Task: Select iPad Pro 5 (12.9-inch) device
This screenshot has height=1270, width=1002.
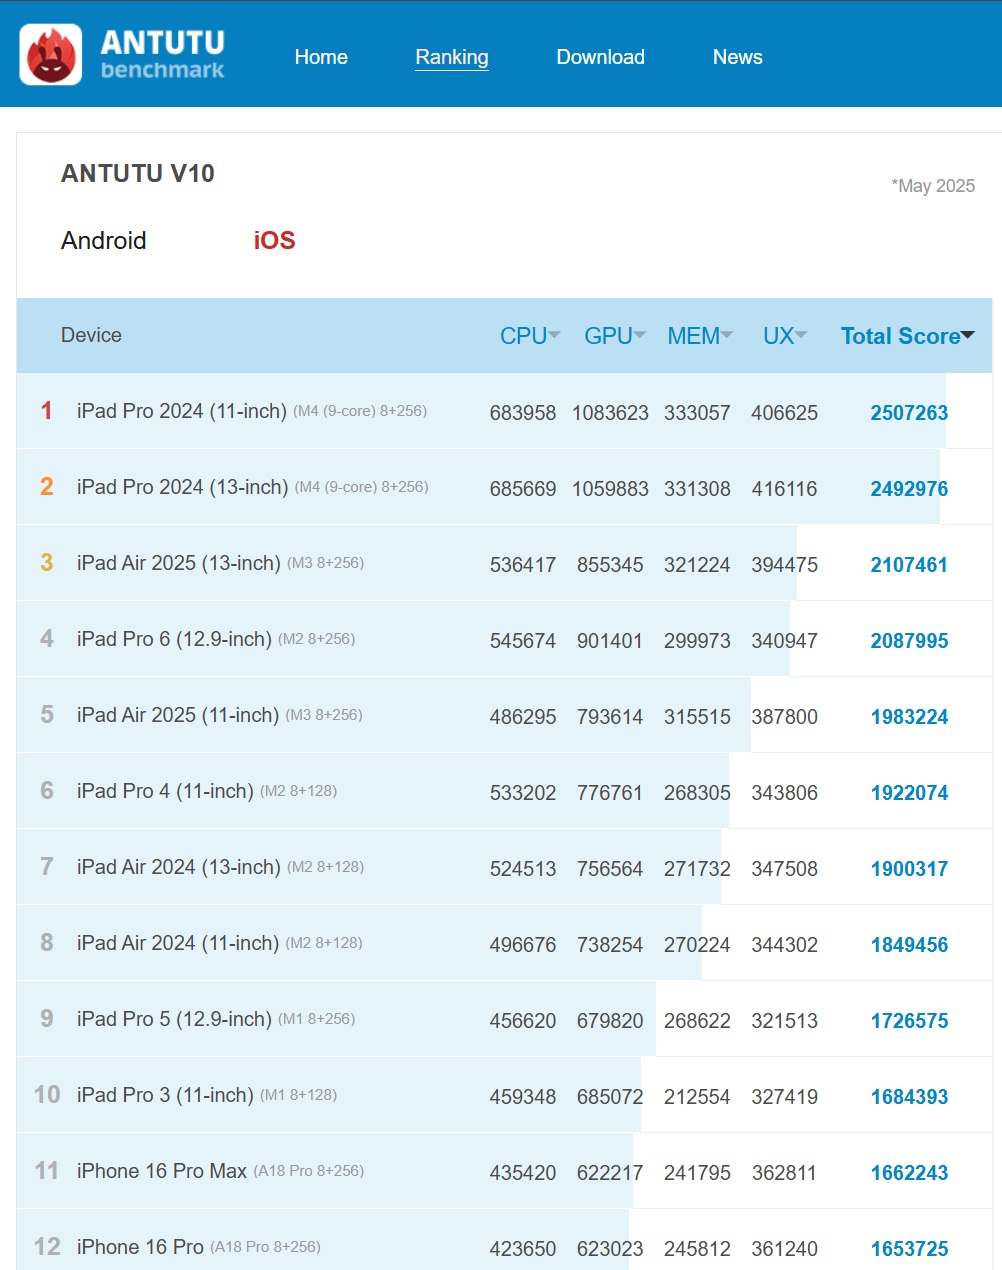Action: tap(216, 1019)
